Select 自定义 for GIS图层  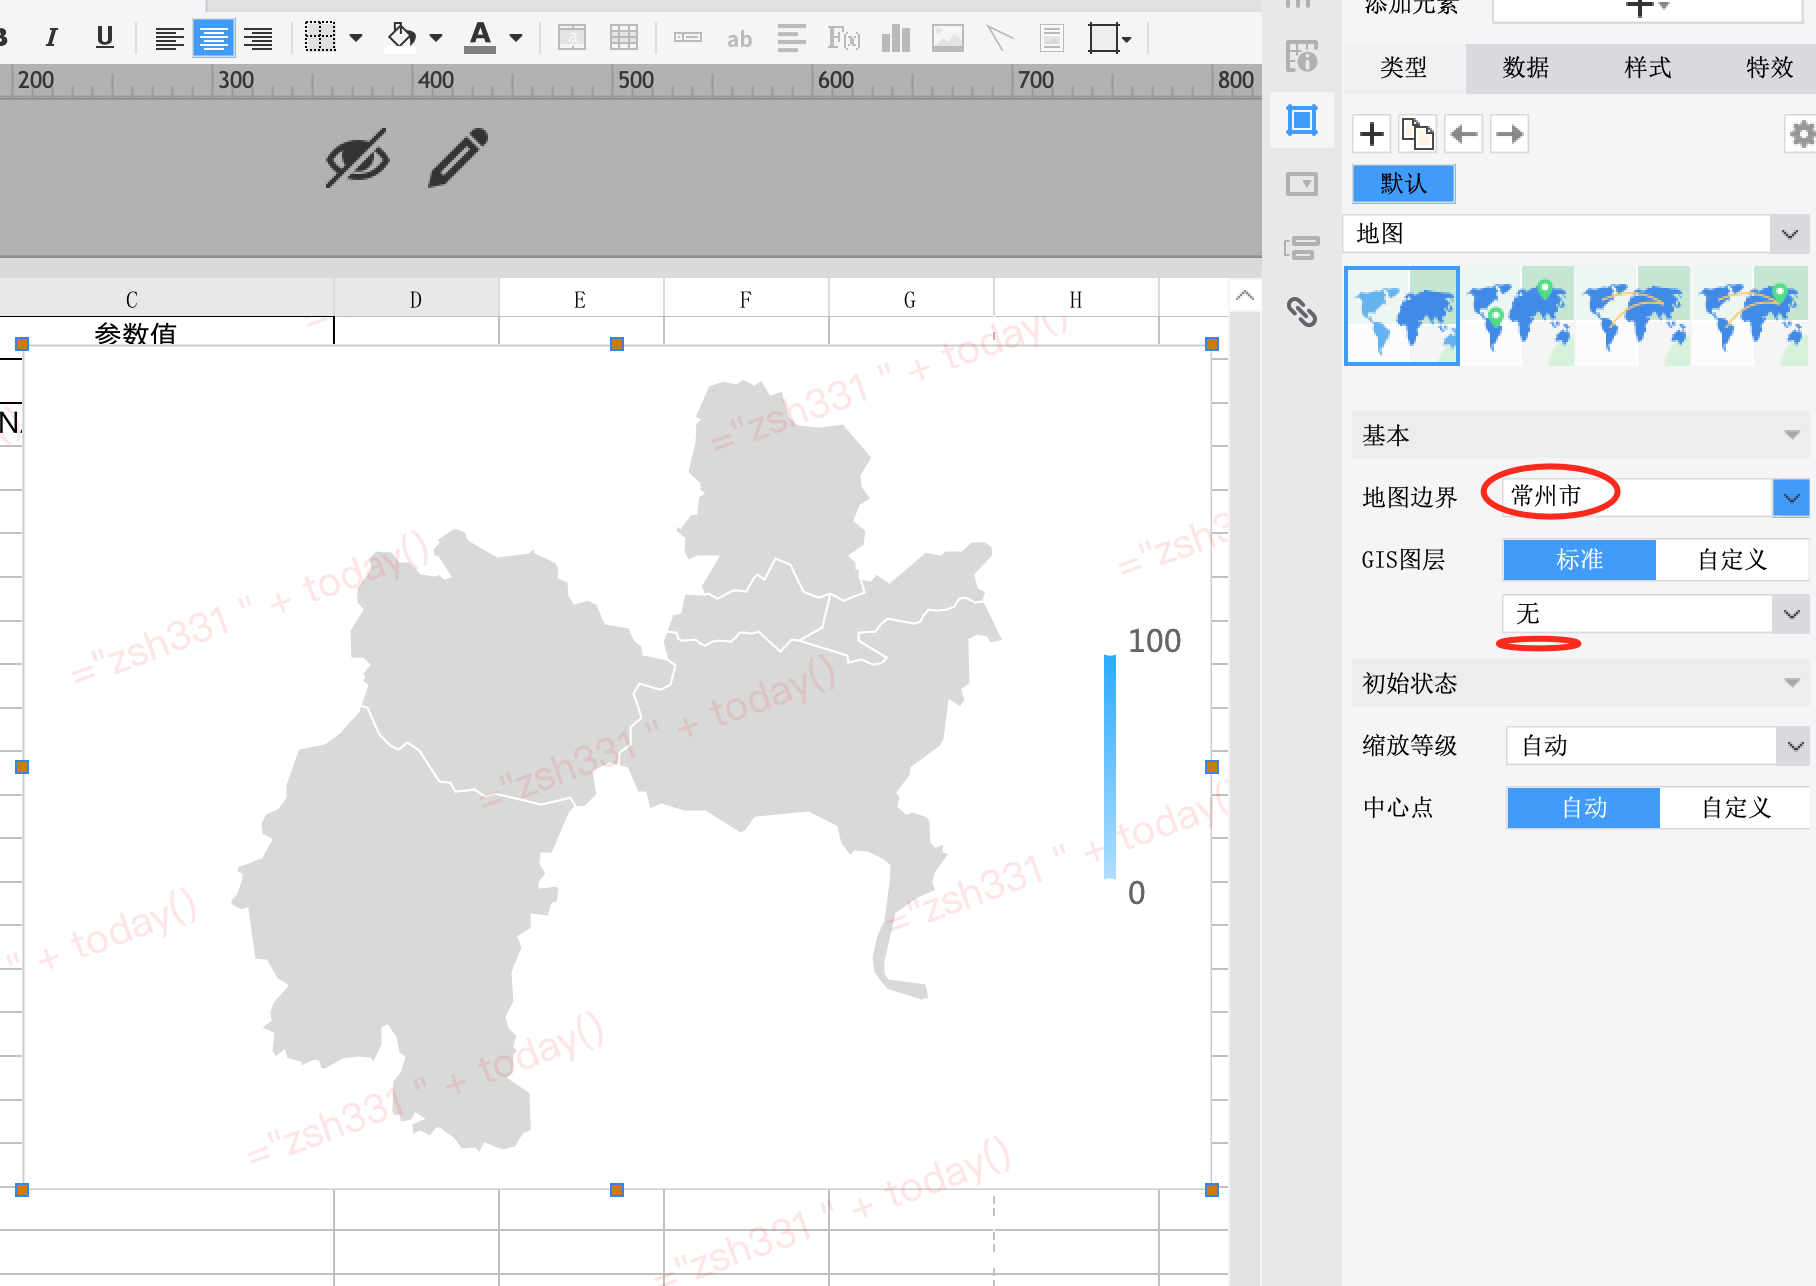tap(1732, 560)
